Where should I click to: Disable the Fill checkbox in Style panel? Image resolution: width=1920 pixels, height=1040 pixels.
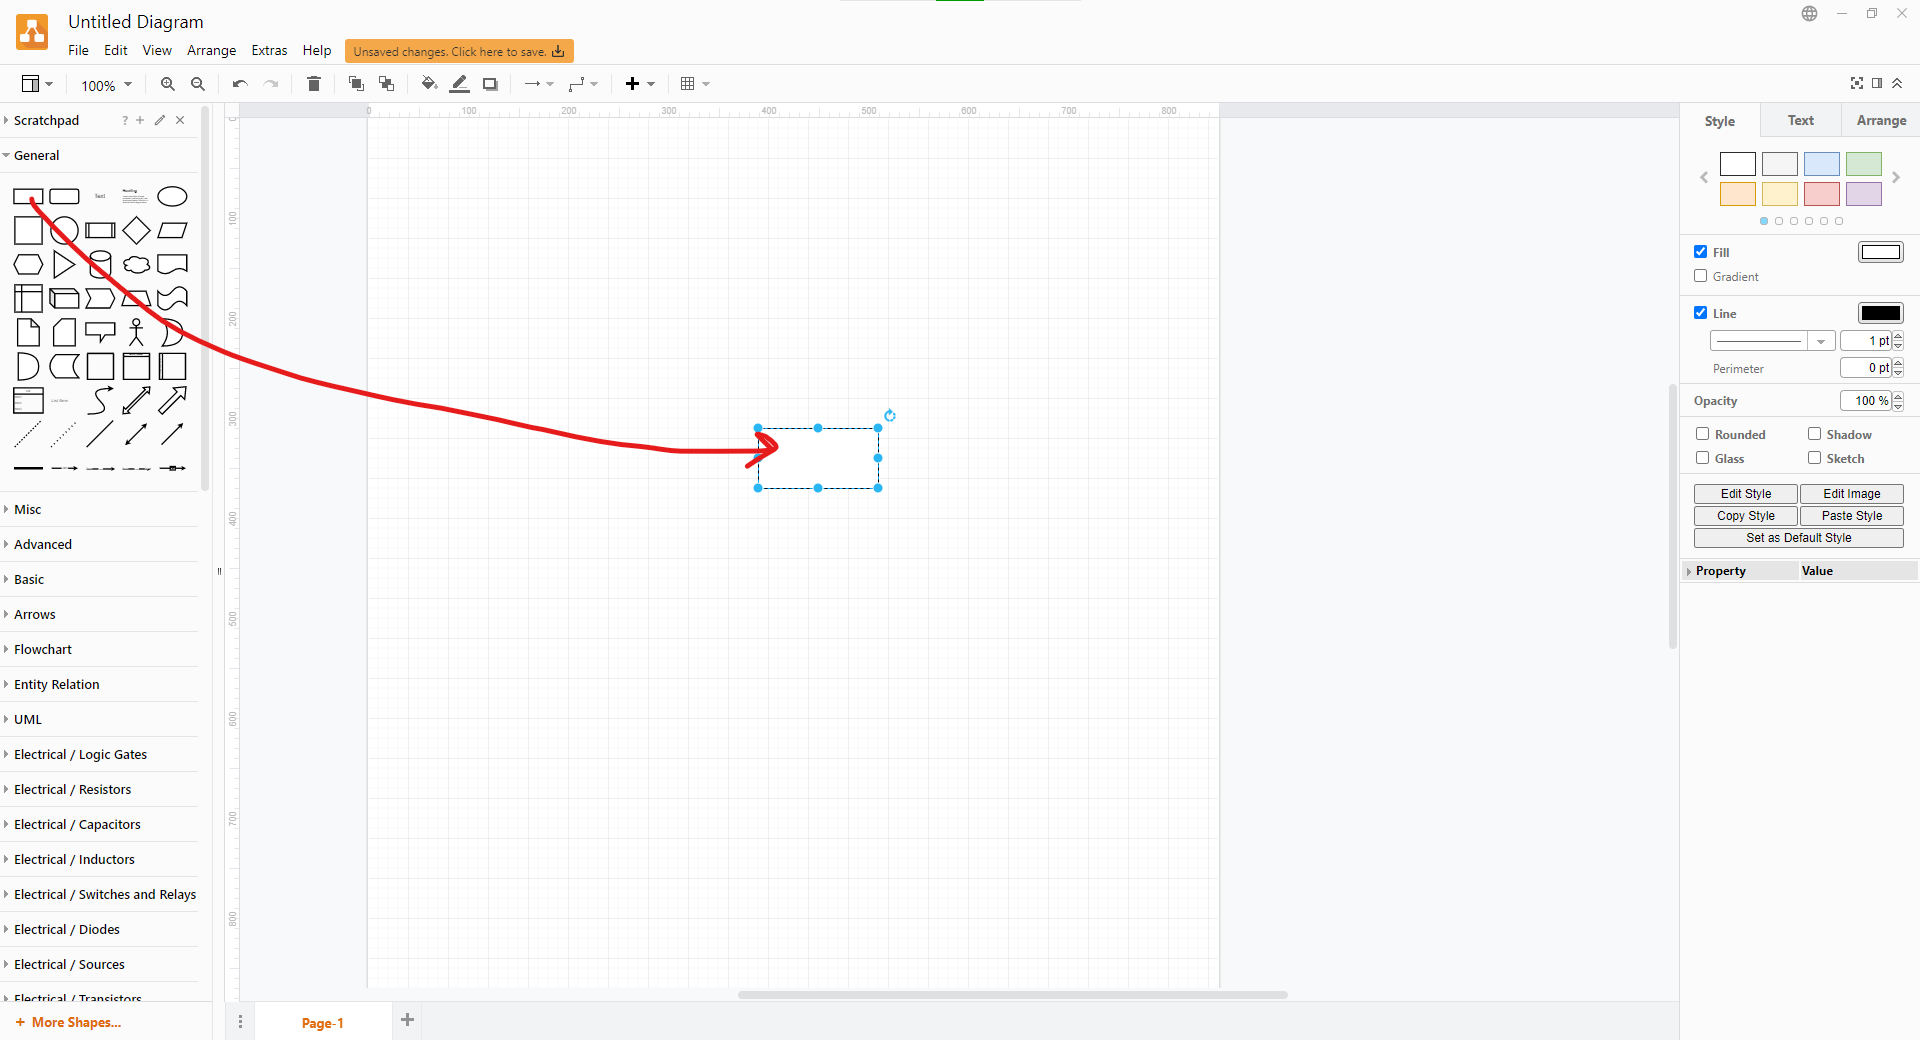click(1700, 251)
